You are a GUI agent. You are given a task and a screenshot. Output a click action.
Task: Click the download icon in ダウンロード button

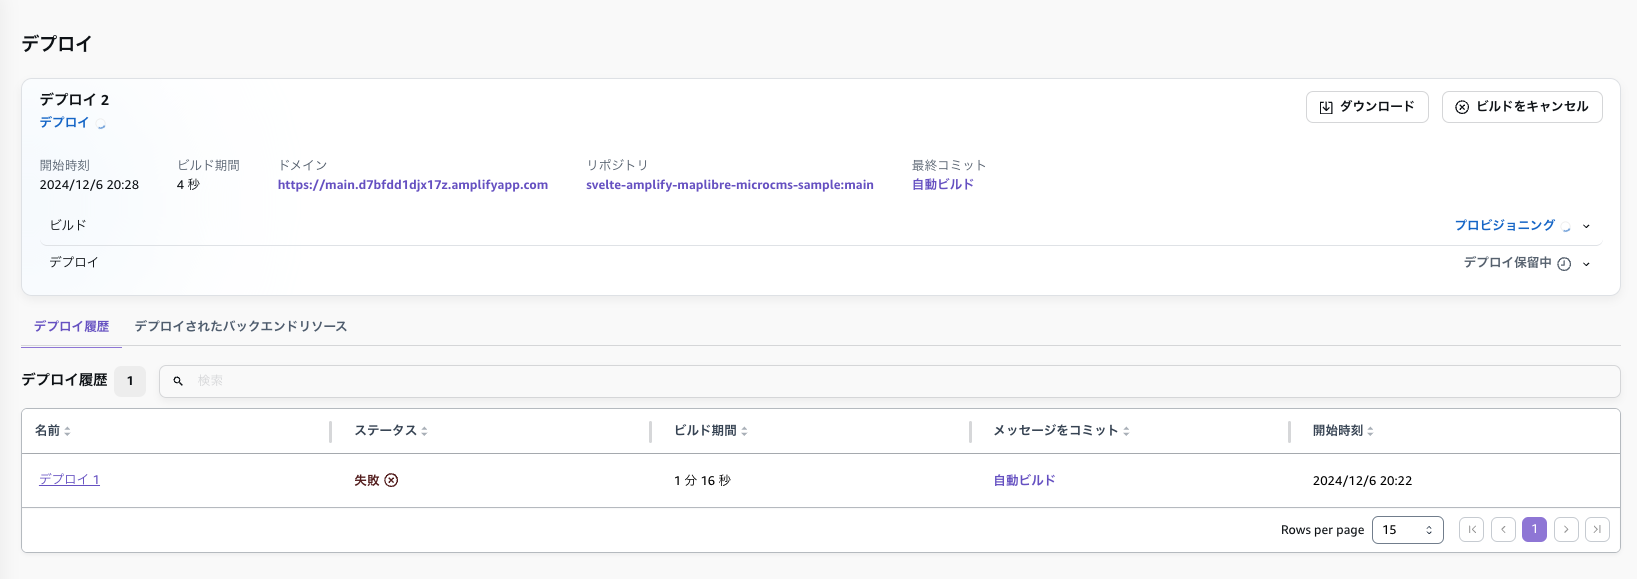pyautogui.click(x=1326, y=107)
